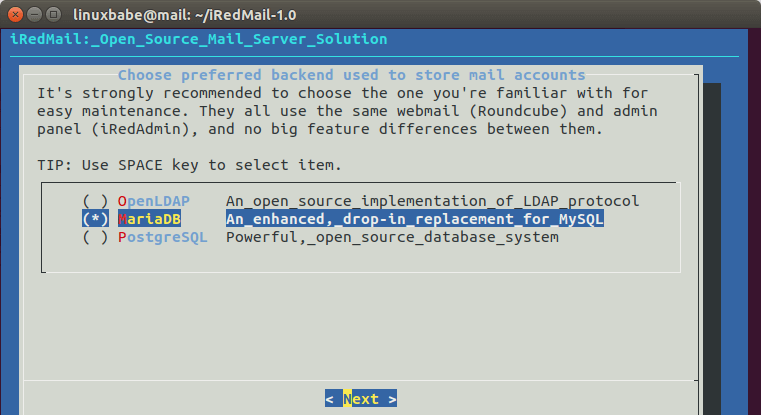Select the PostgreSQL radio button
Screen dimensions: 761x415
click(x=96, y=237)
